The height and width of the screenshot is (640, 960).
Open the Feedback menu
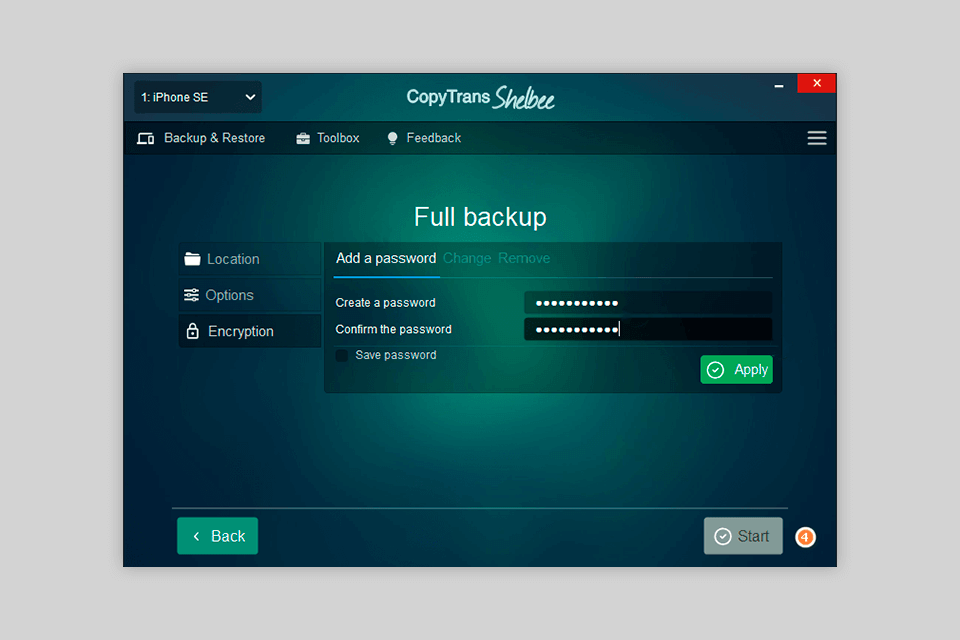click(424, 138)
